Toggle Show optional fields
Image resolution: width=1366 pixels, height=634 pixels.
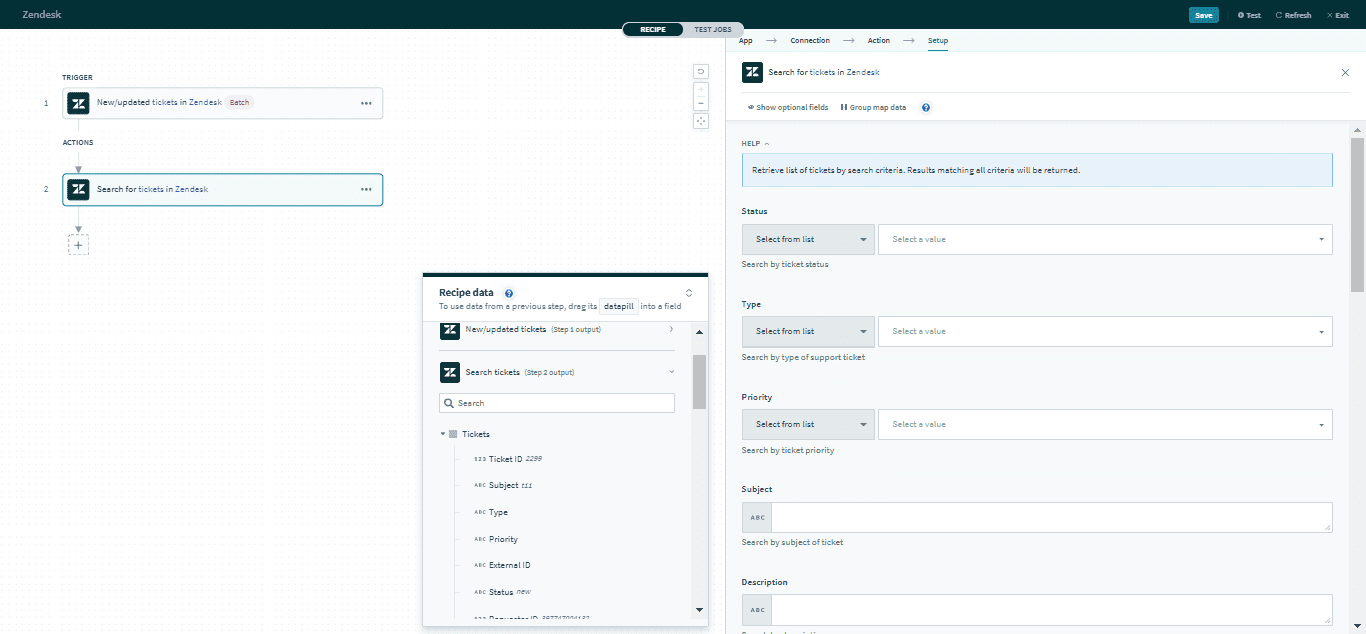pyautogui.click(x=788, y=107)
